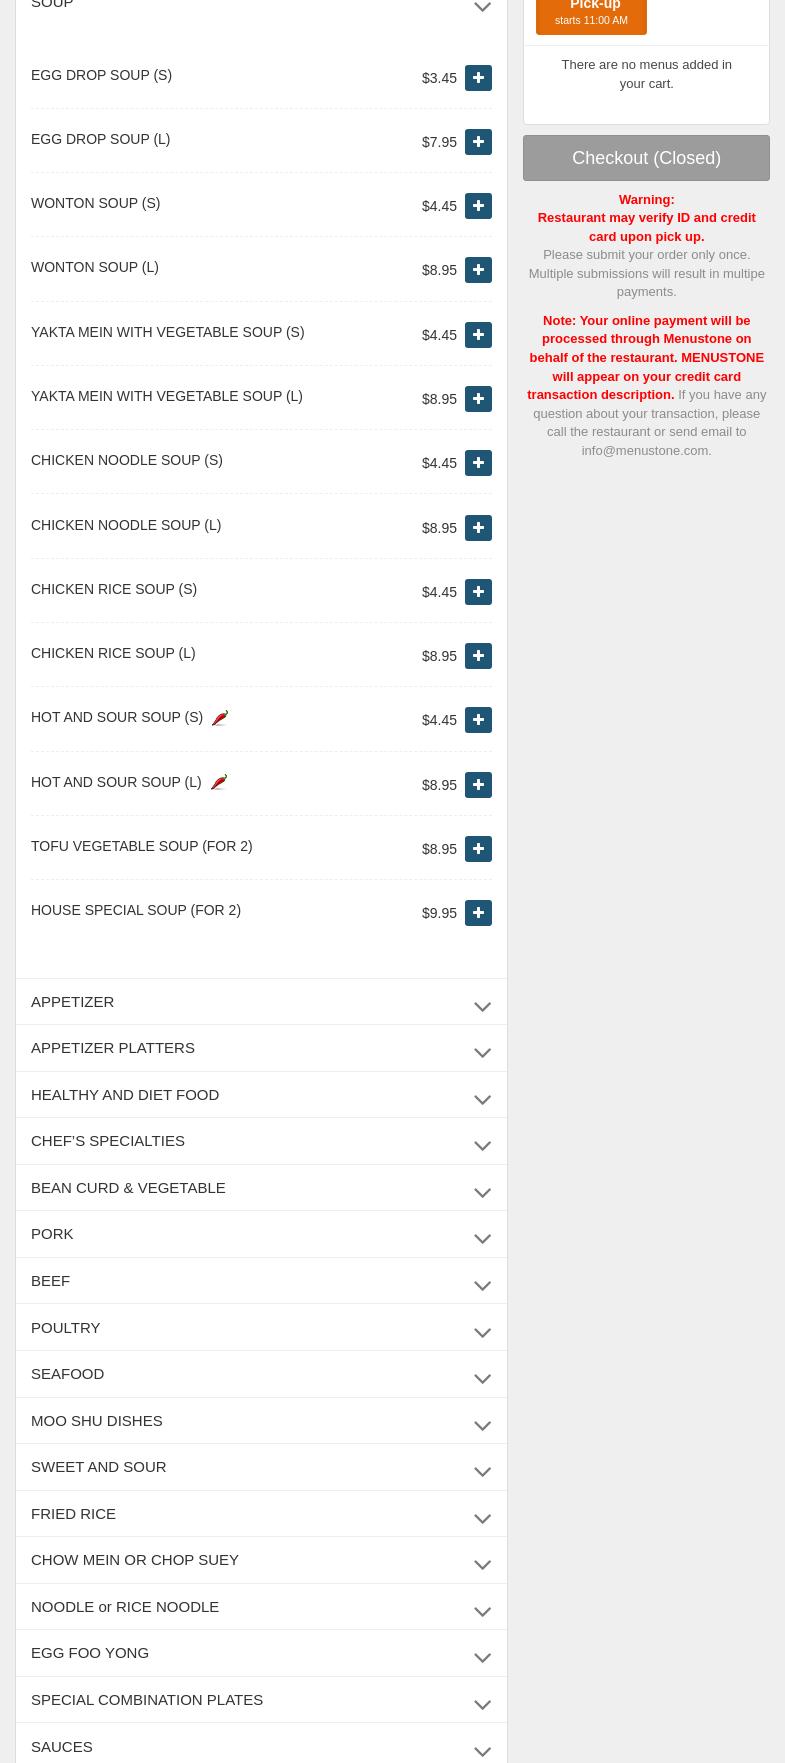The height and width of the screenshot is (1763, 785).
Task: Add Chicken Rice Soup (S) plus icon
Action: (x=478, y=592)
